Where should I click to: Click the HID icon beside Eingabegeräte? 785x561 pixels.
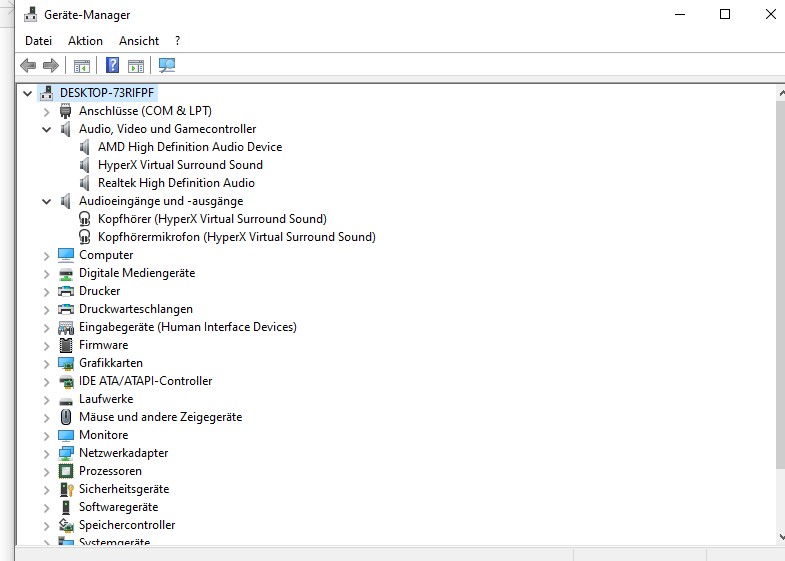pos(66,328)
